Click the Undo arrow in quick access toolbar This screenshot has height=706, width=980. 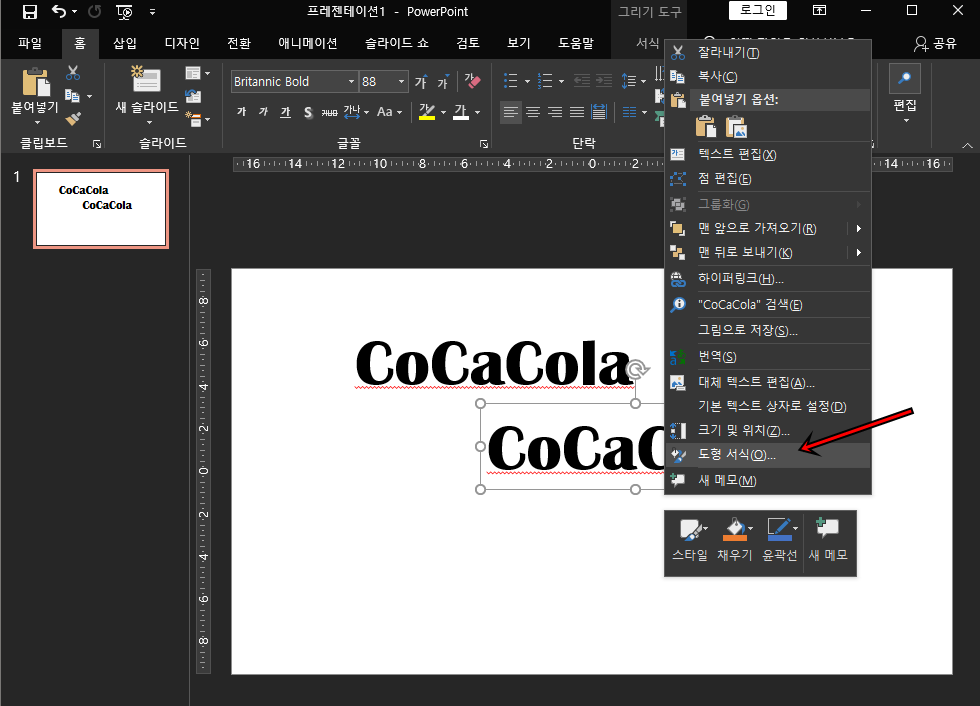tap(59, 11)
